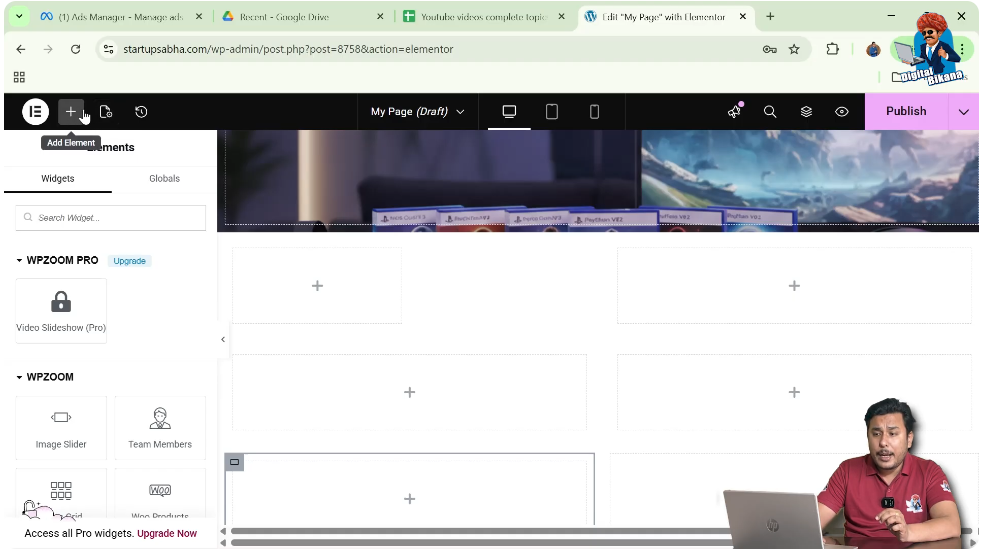The image size is (981, 554).
Task: Open the What's New megaphone icon
Action: (734, 111)
